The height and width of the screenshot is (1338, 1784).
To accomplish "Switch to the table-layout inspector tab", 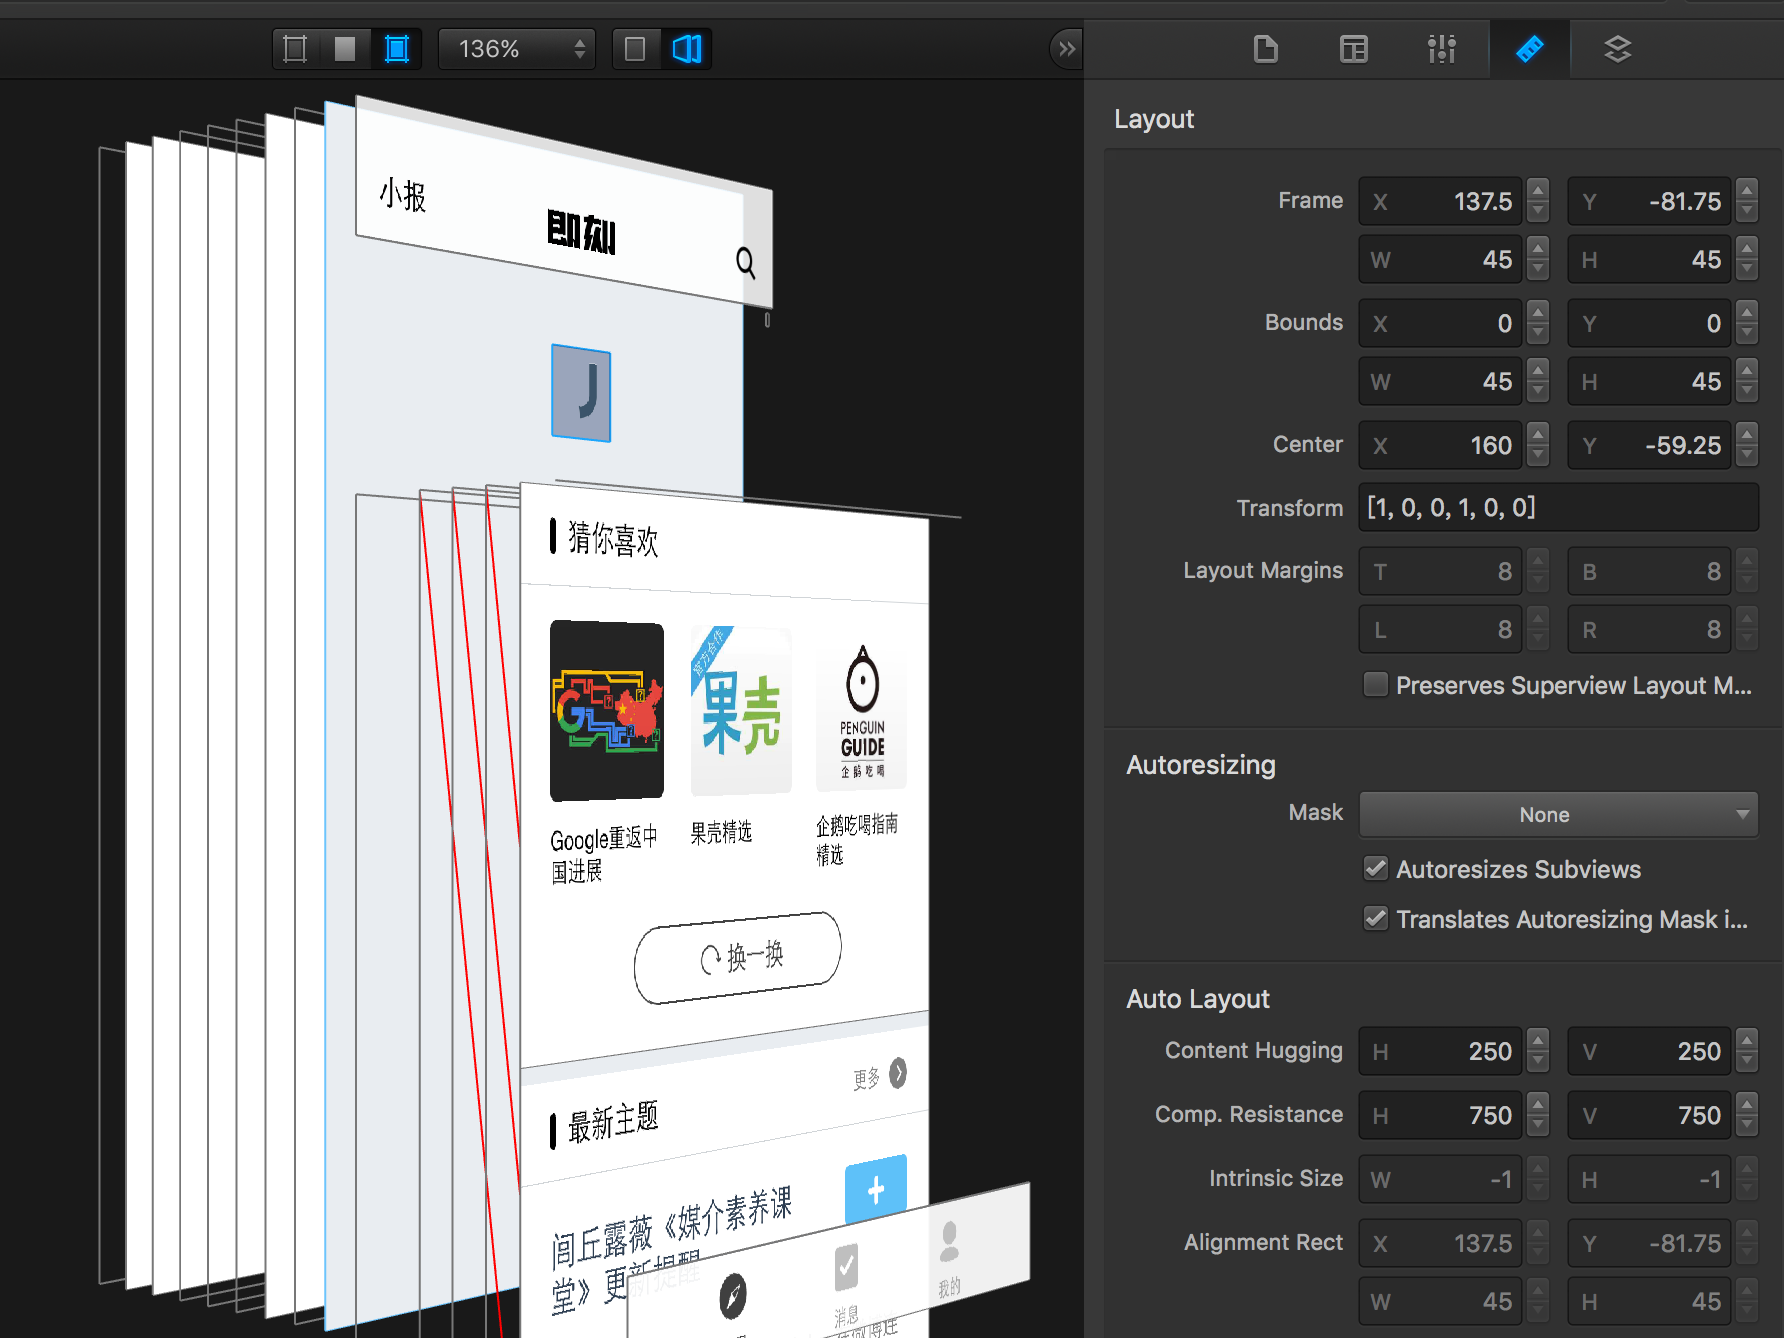I will [1353, 49].
